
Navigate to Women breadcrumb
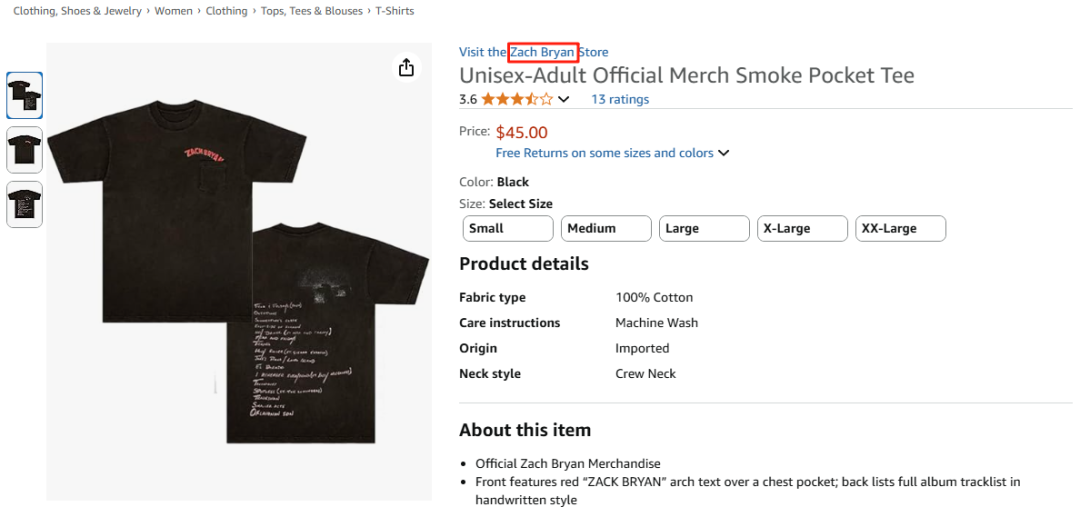173,11
